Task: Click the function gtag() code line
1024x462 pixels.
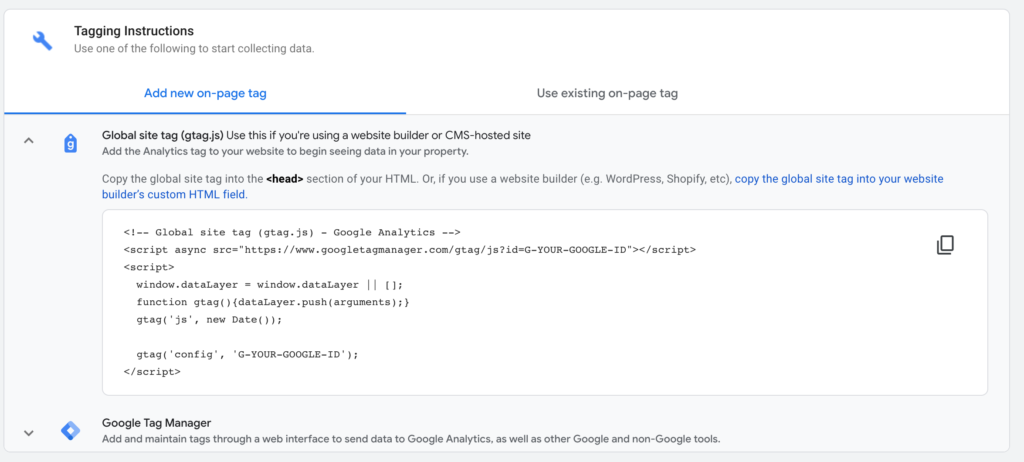Action: 273,302
